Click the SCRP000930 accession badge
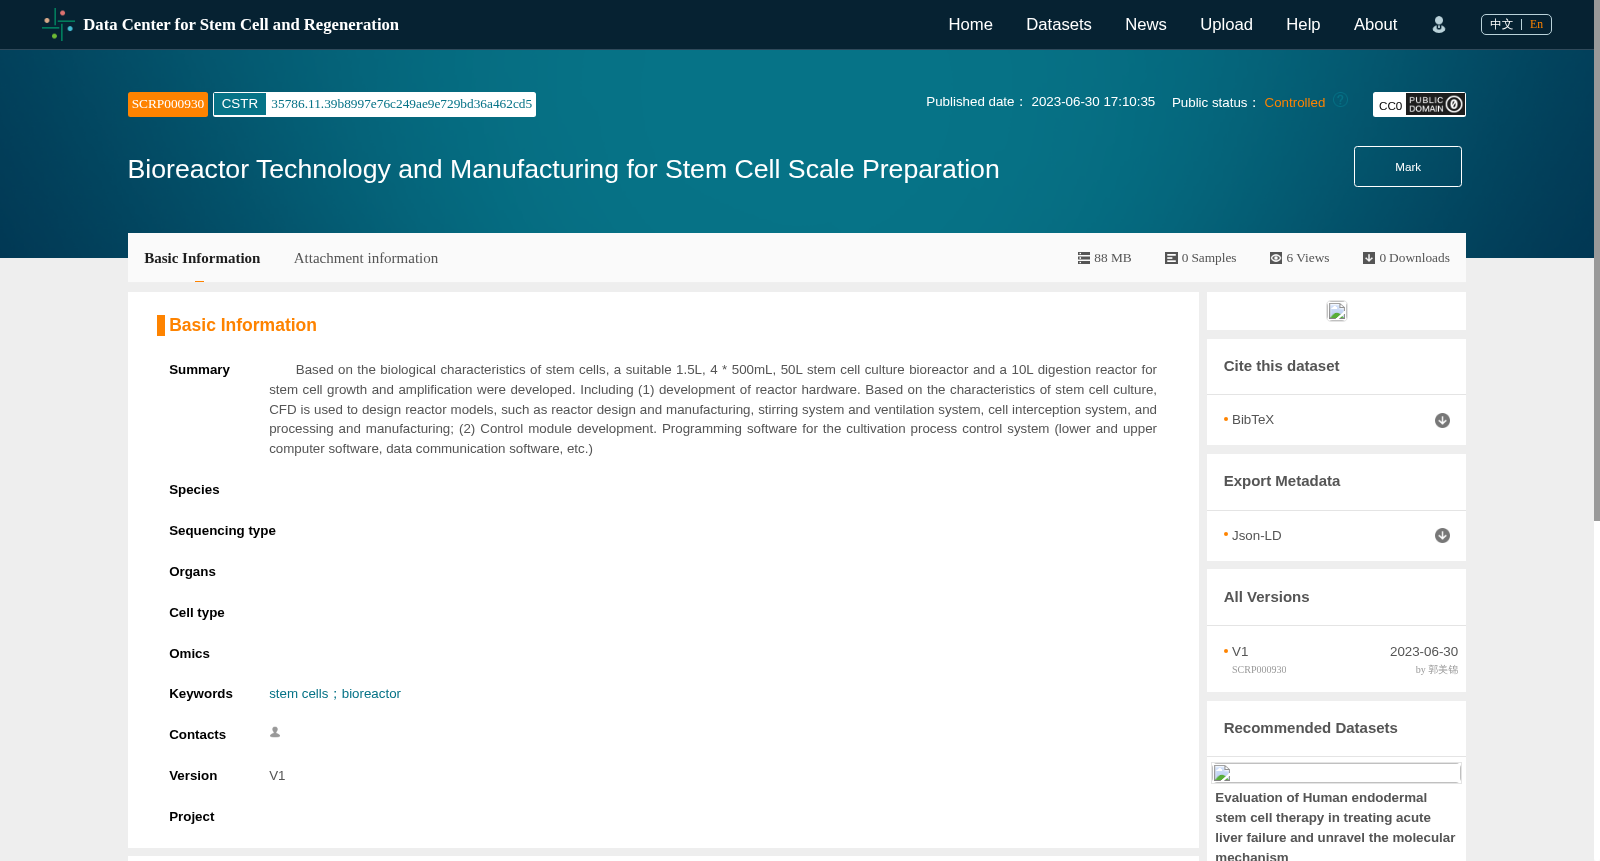This screenshot has height=861, width=1600. click(x=168, y=104)
